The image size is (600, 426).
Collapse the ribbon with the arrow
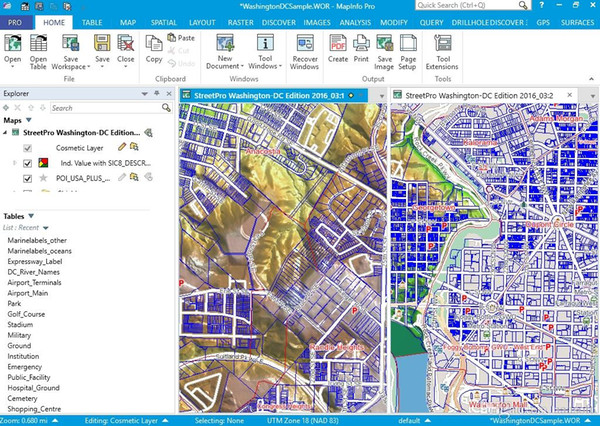tap(592, 79)
